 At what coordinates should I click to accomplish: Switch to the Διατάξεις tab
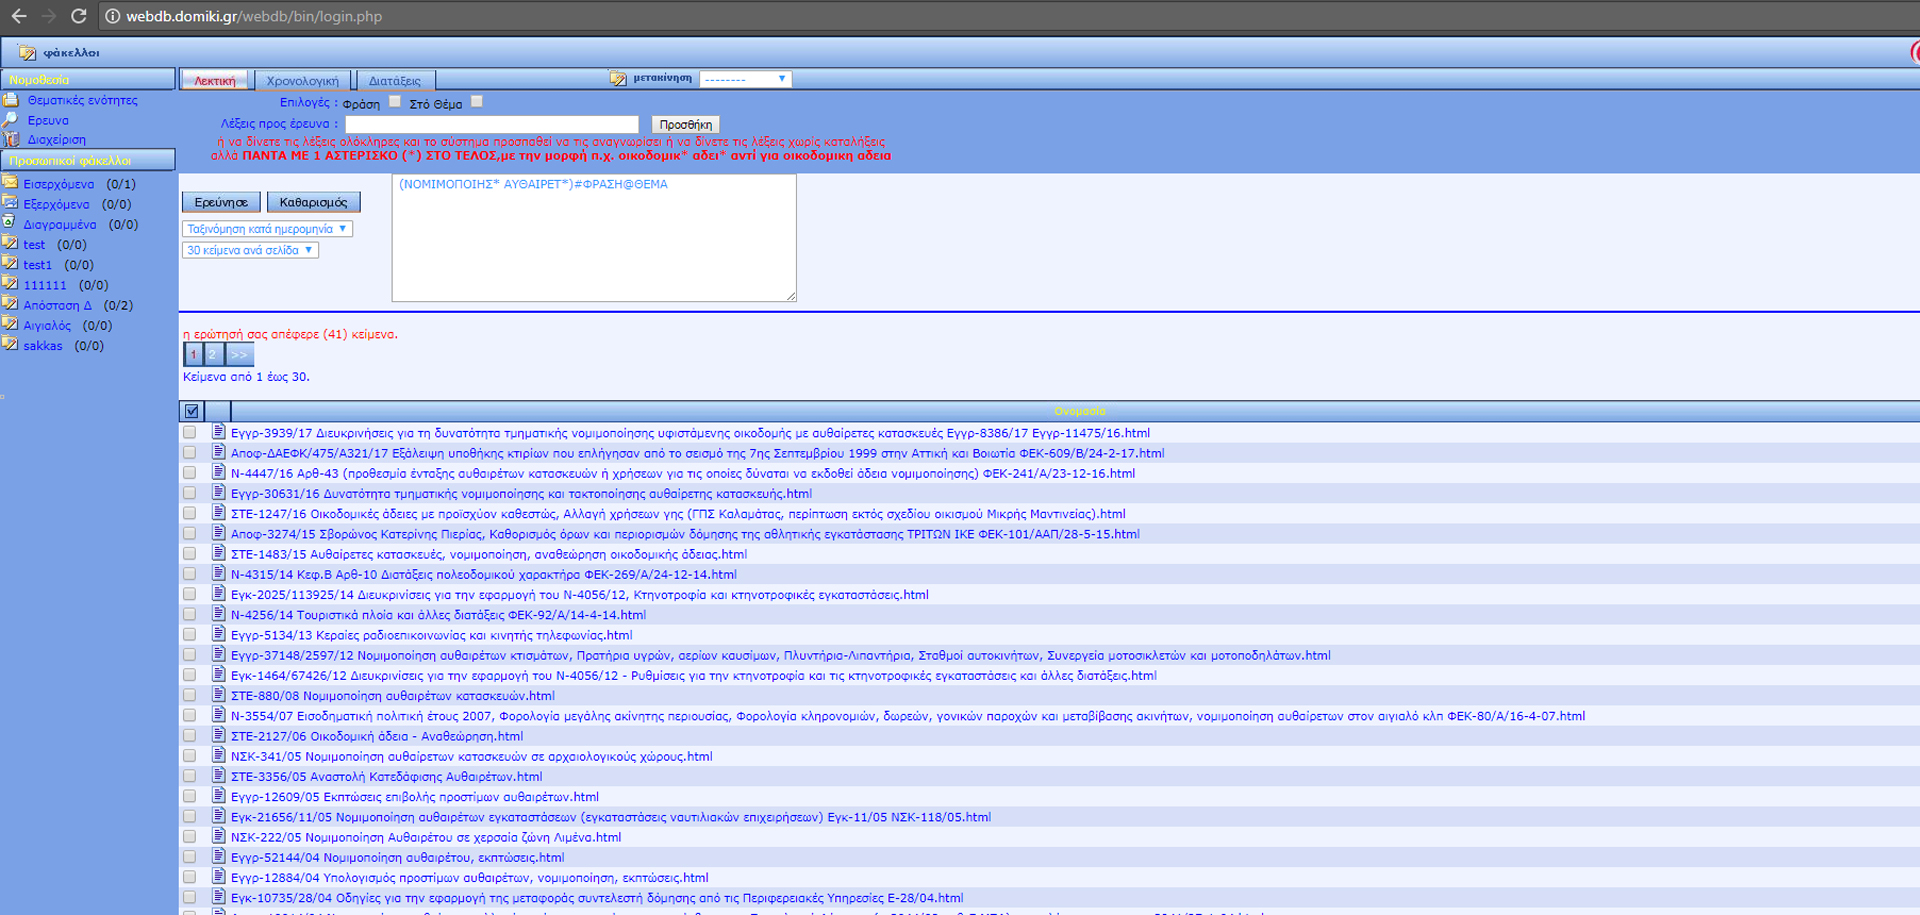coord(395,80)
